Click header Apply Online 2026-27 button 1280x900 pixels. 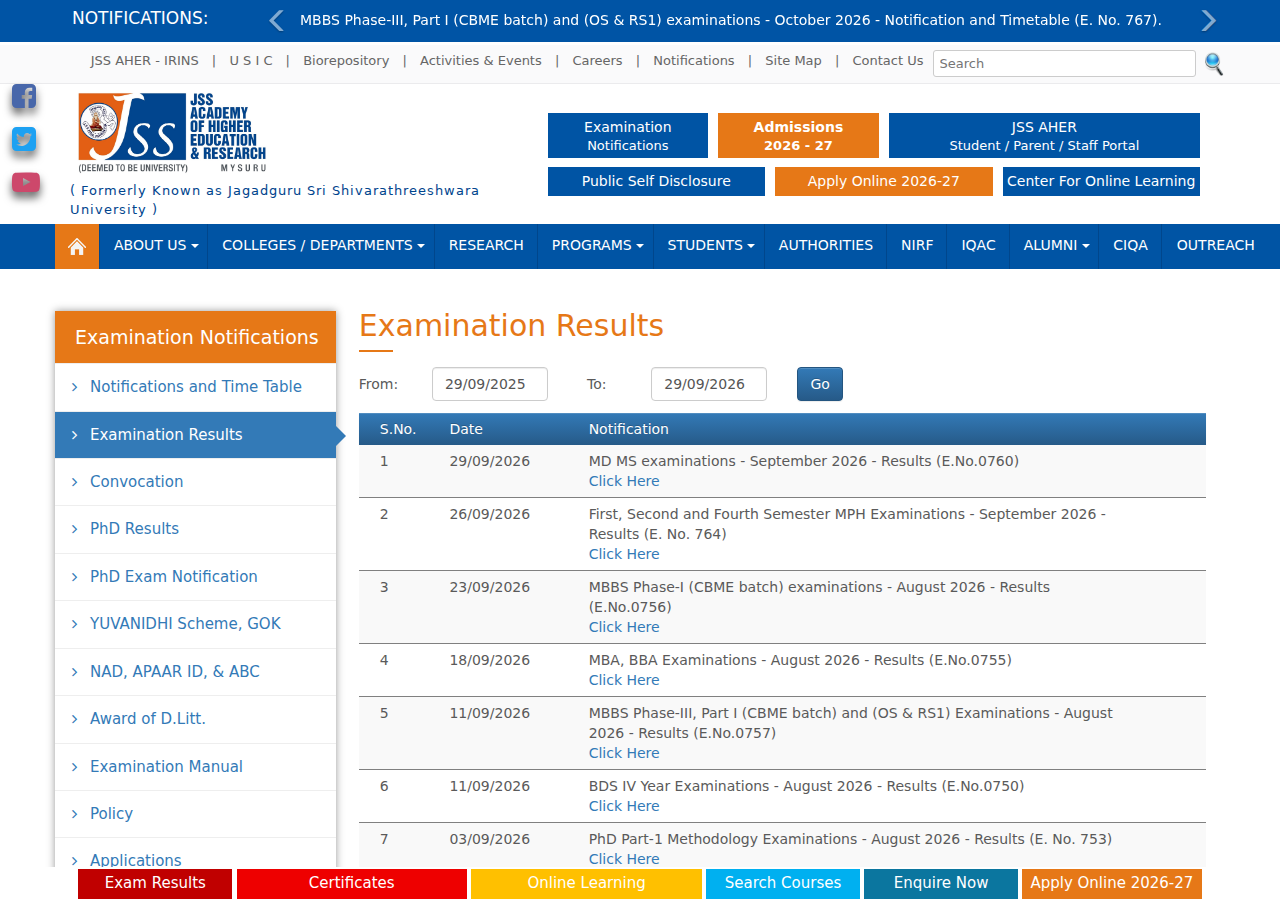coord(884,182)
